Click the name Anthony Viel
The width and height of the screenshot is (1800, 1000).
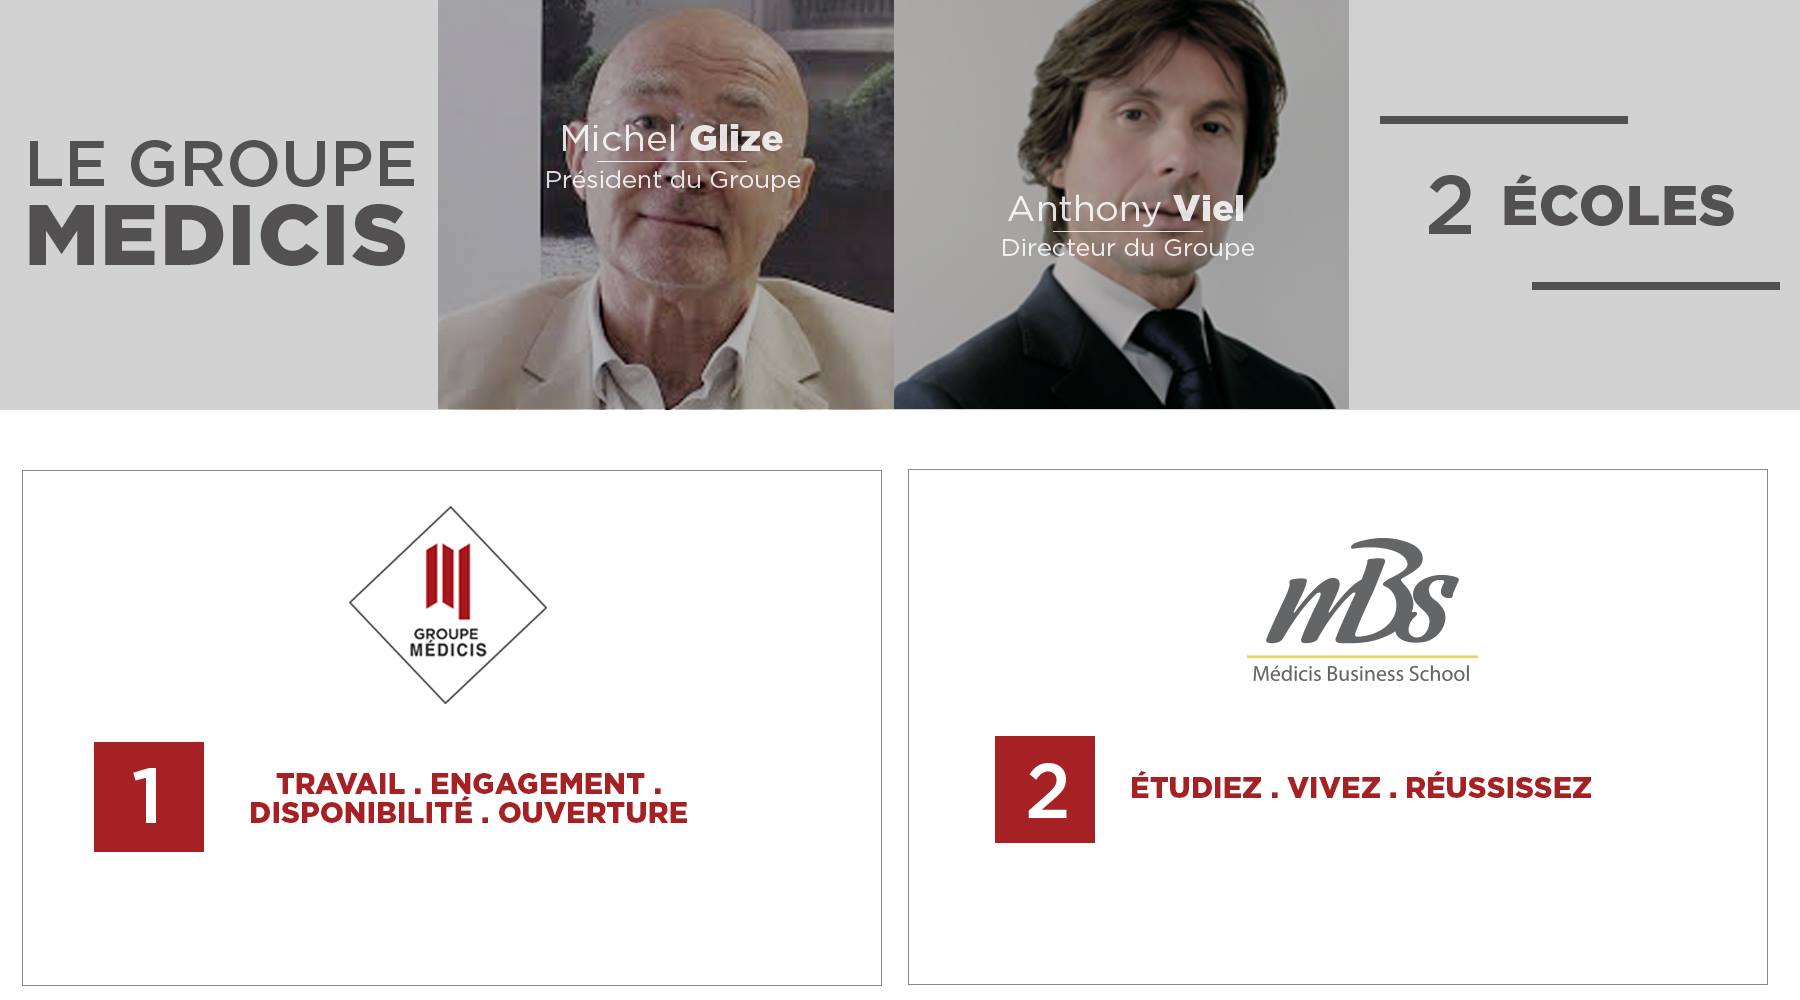(1126, 208)
